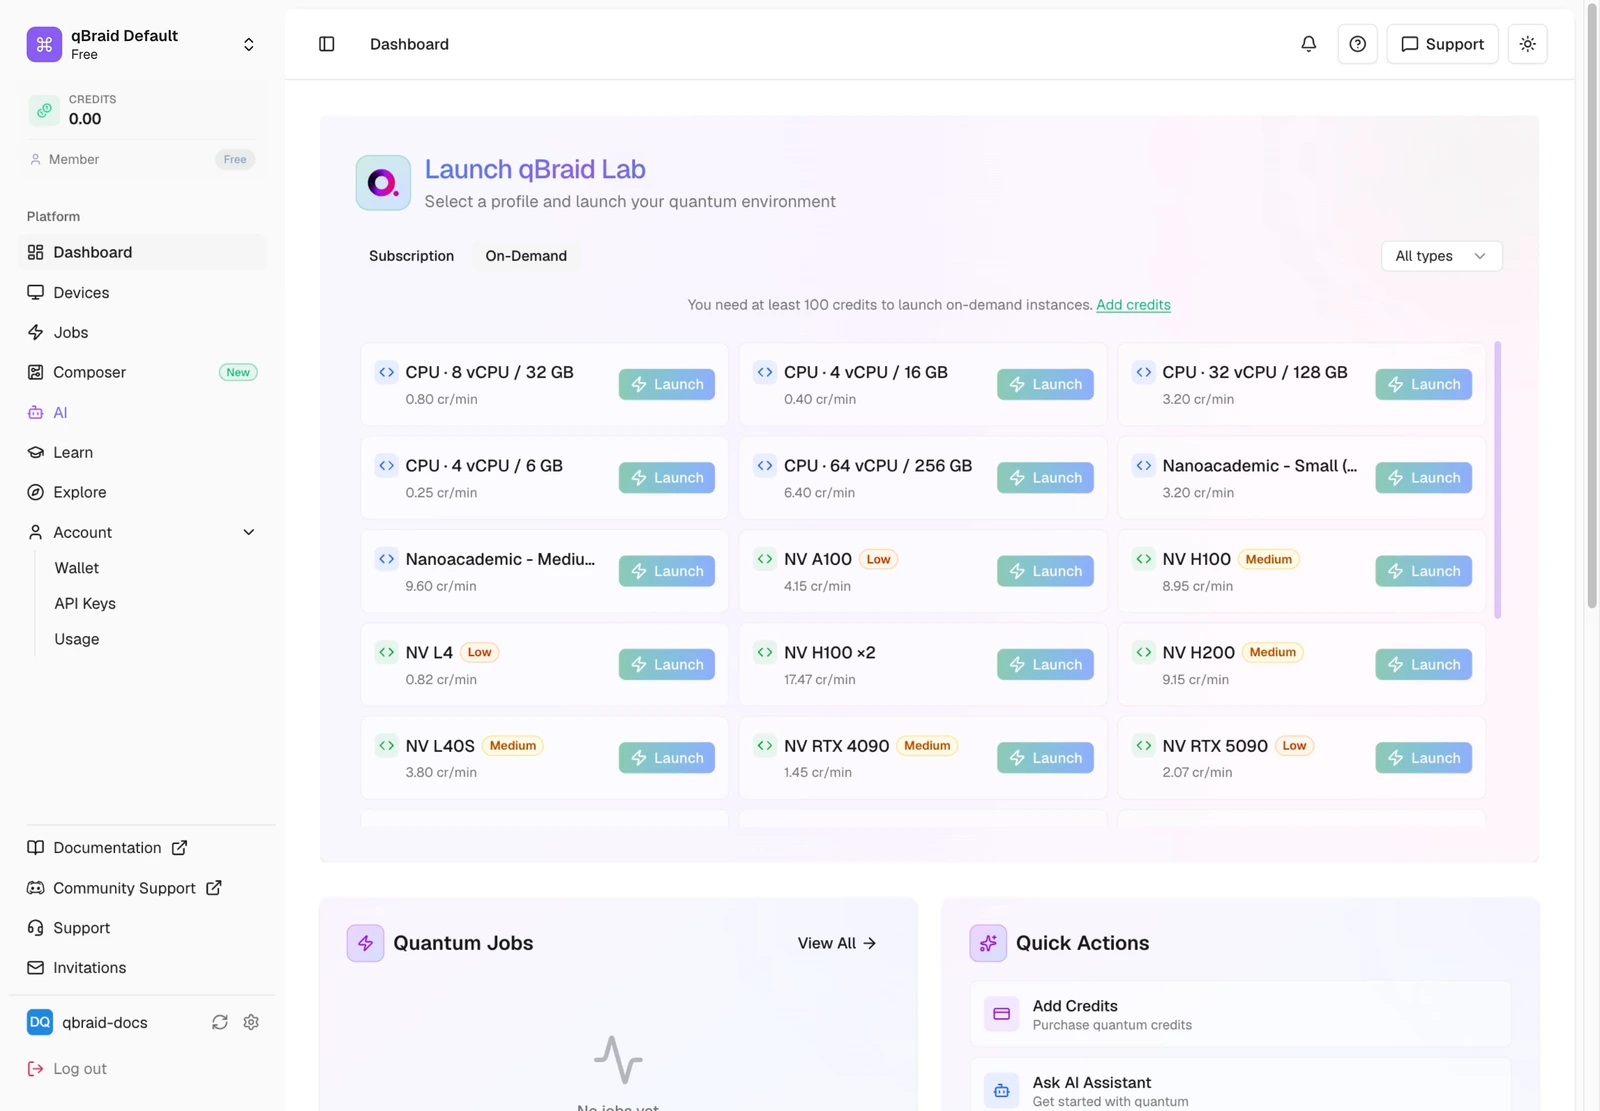Open Wallet under Account

tap(77, 568)
